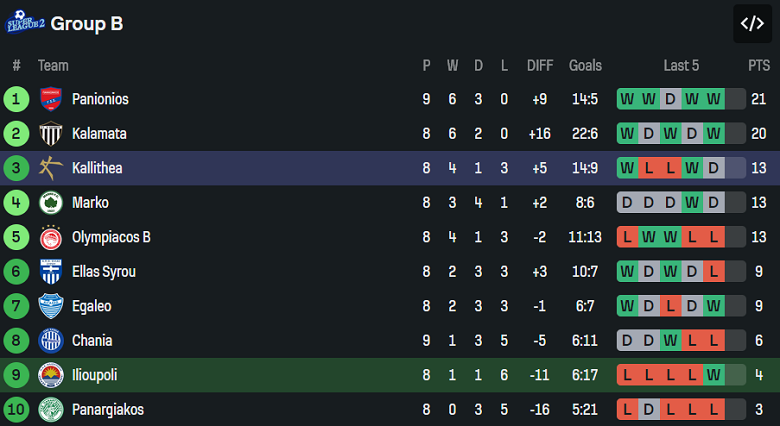Click the Kalamata team crest

pos(51,134)
